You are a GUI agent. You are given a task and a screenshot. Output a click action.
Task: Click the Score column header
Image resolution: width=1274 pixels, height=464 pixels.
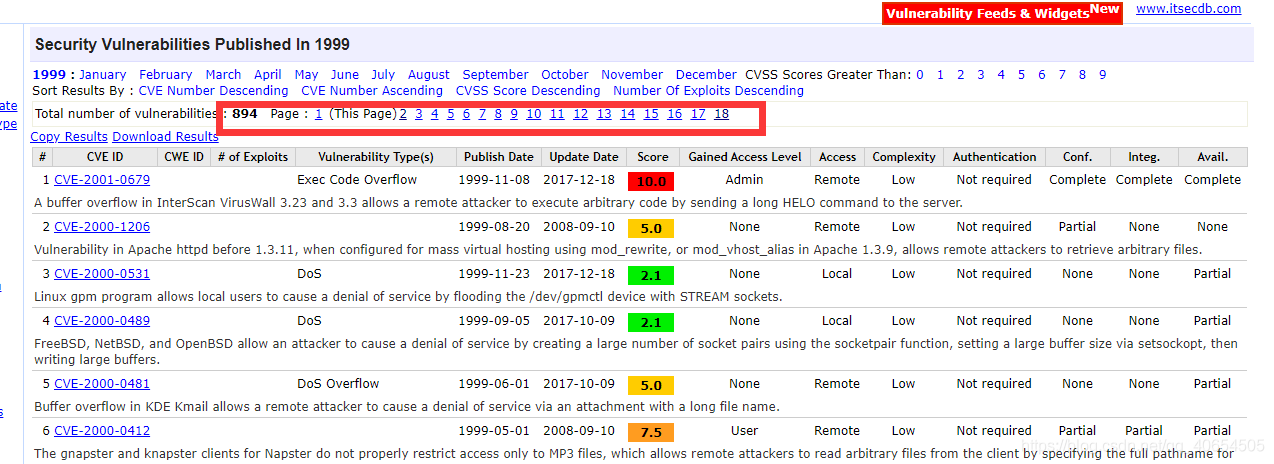pos(653,157)
